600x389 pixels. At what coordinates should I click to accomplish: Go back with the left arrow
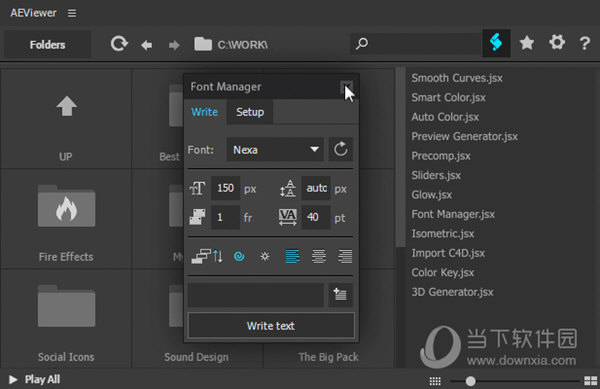146,45
